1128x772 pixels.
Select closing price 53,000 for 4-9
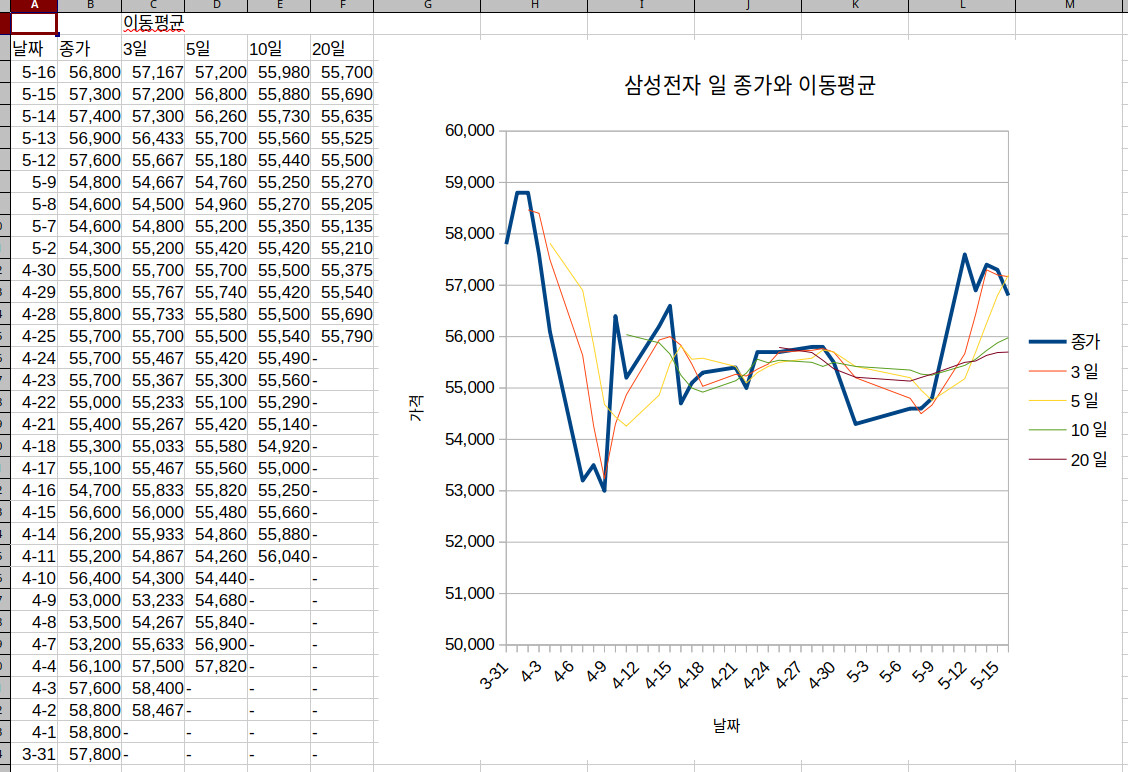click(90, 600)
